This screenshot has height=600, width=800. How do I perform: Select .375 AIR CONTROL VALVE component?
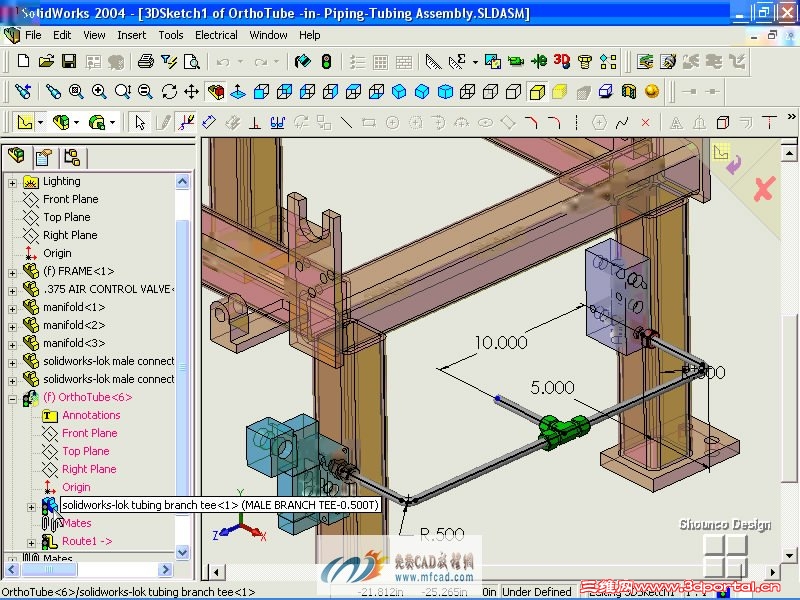tap(107, 289)
